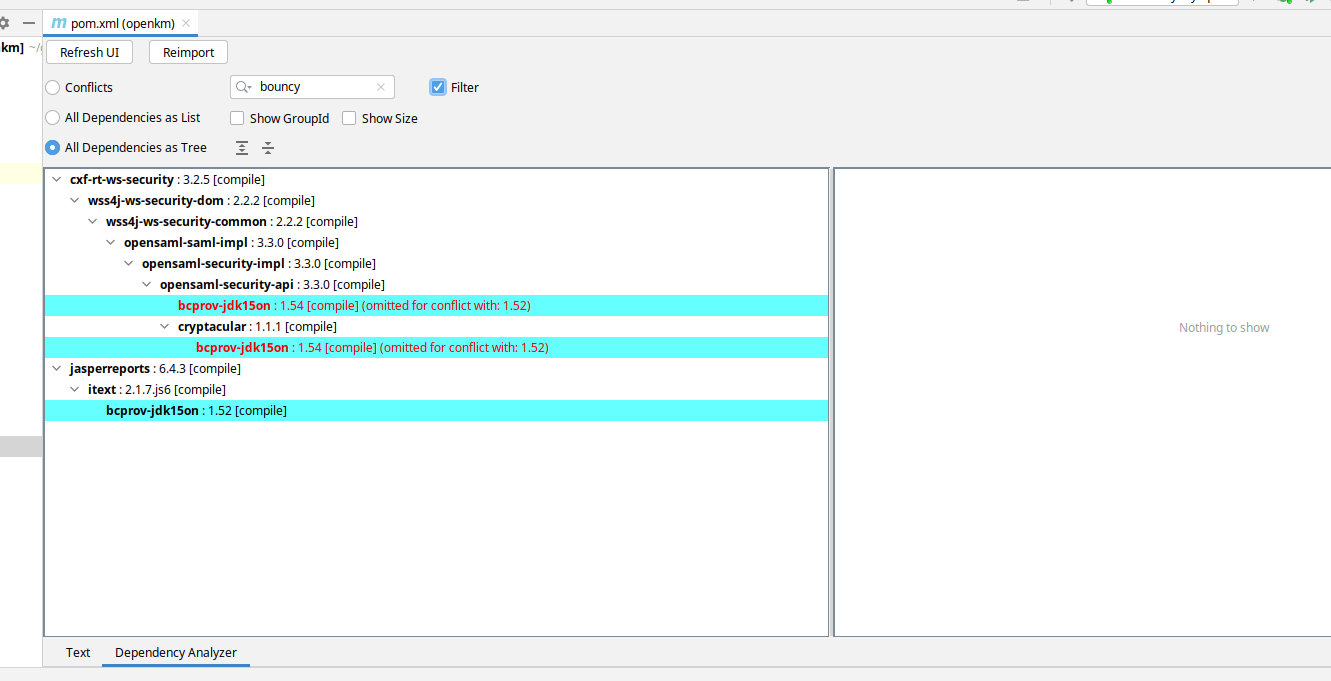Hide the side panel with minus icon
The height and width of the screenshot is (681, 1331).
pos(29,23)
